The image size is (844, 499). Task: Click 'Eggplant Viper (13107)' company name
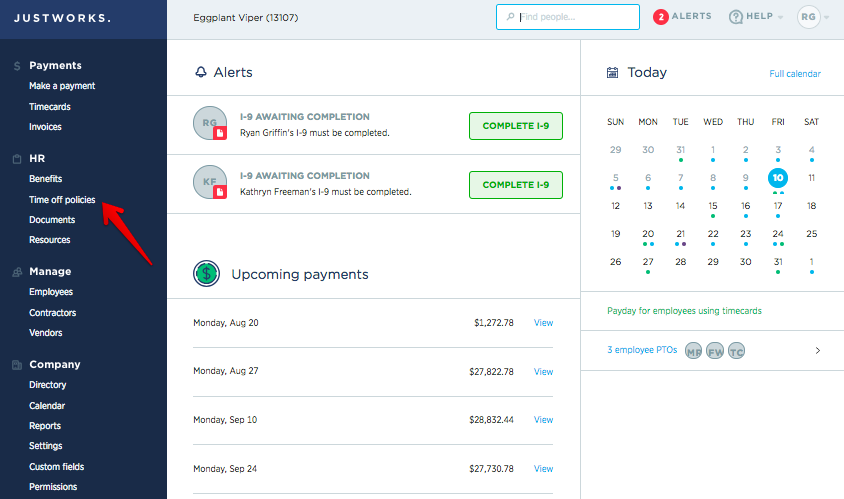click(245, 18)
